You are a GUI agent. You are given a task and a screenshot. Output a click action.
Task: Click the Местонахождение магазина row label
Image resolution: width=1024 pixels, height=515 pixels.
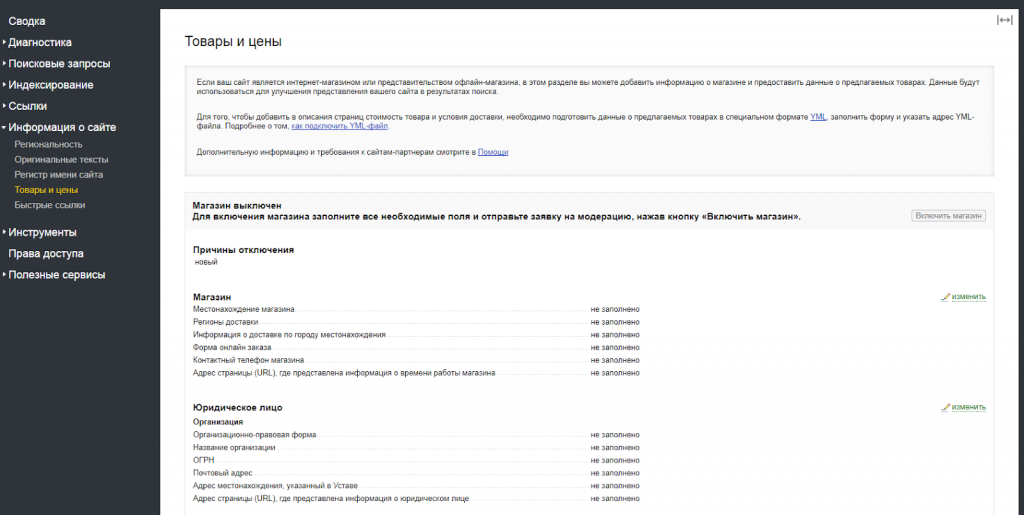pos(244,309)
